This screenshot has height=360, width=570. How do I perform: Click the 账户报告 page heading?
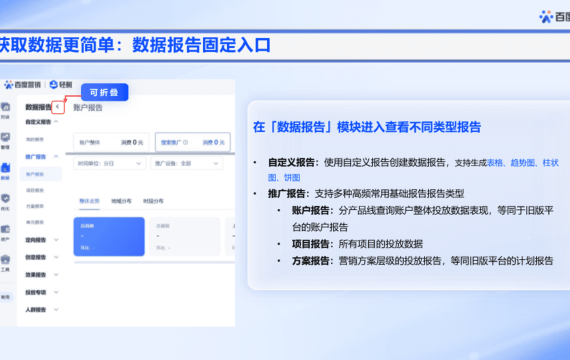(88, 108)
